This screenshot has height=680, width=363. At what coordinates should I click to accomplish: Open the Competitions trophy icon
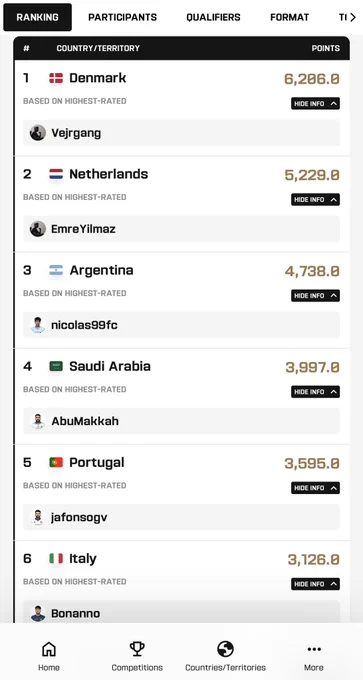click(x=137, y=649)
